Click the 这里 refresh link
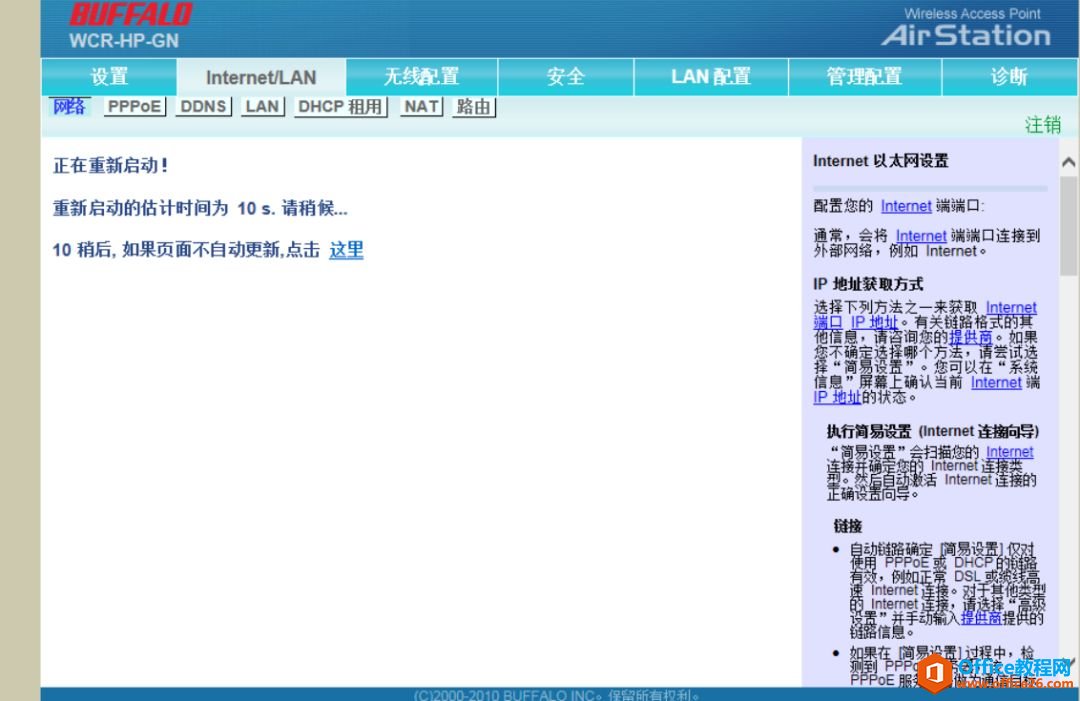This screenshot has height=701, width=1080. pos(346,249)
